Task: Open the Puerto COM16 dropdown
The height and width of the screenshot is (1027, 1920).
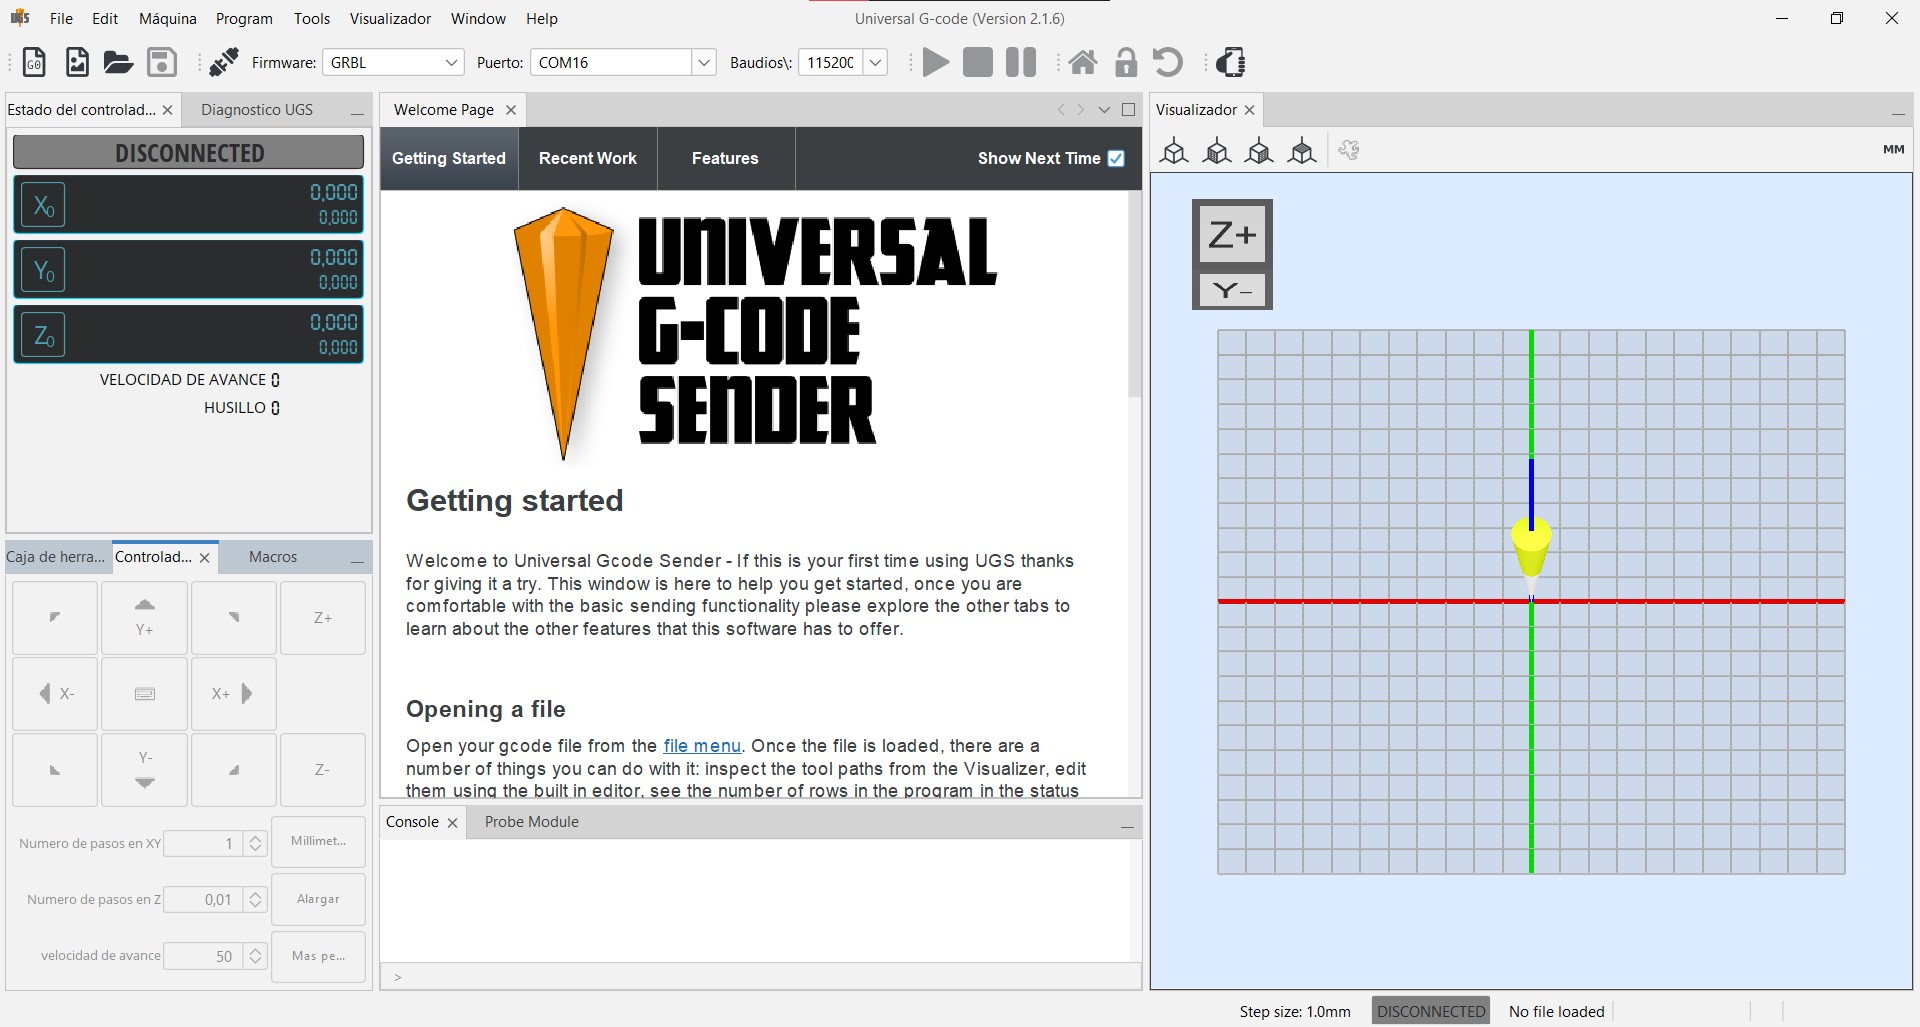Action: tap(704, 62)
